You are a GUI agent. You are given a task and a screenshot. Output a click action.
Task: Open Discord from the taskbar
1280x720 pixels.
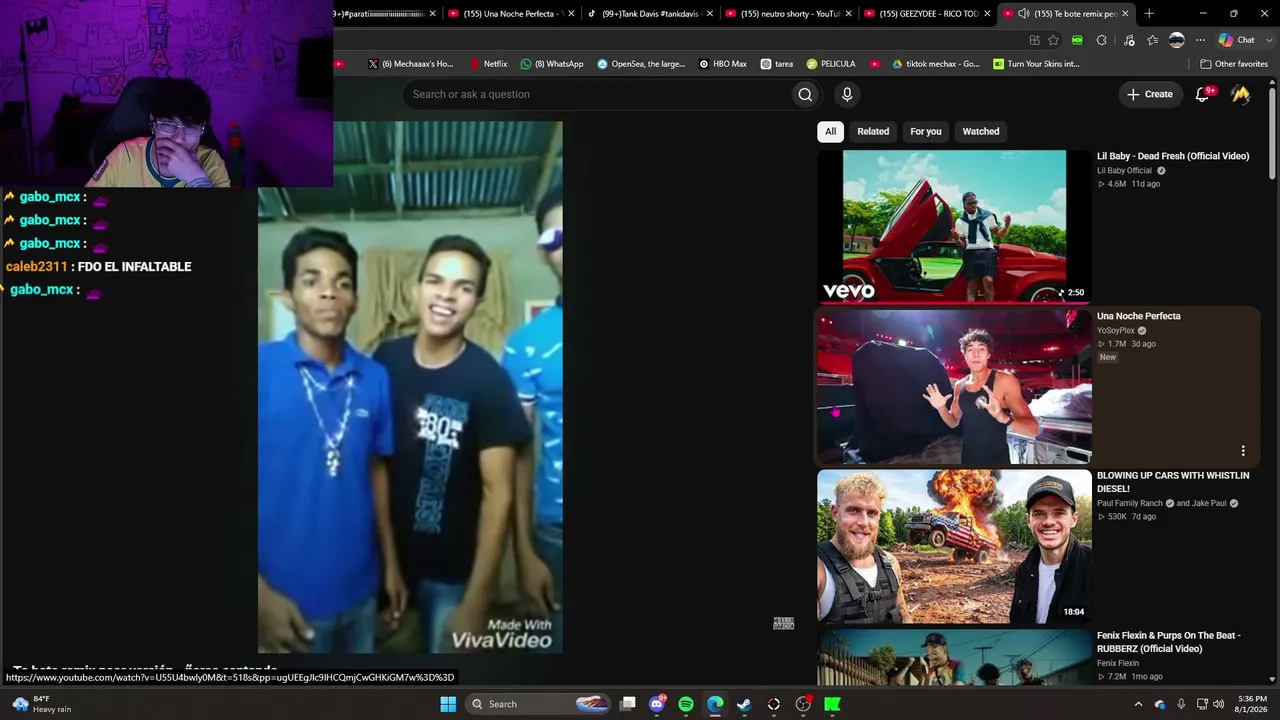[657, 704]
